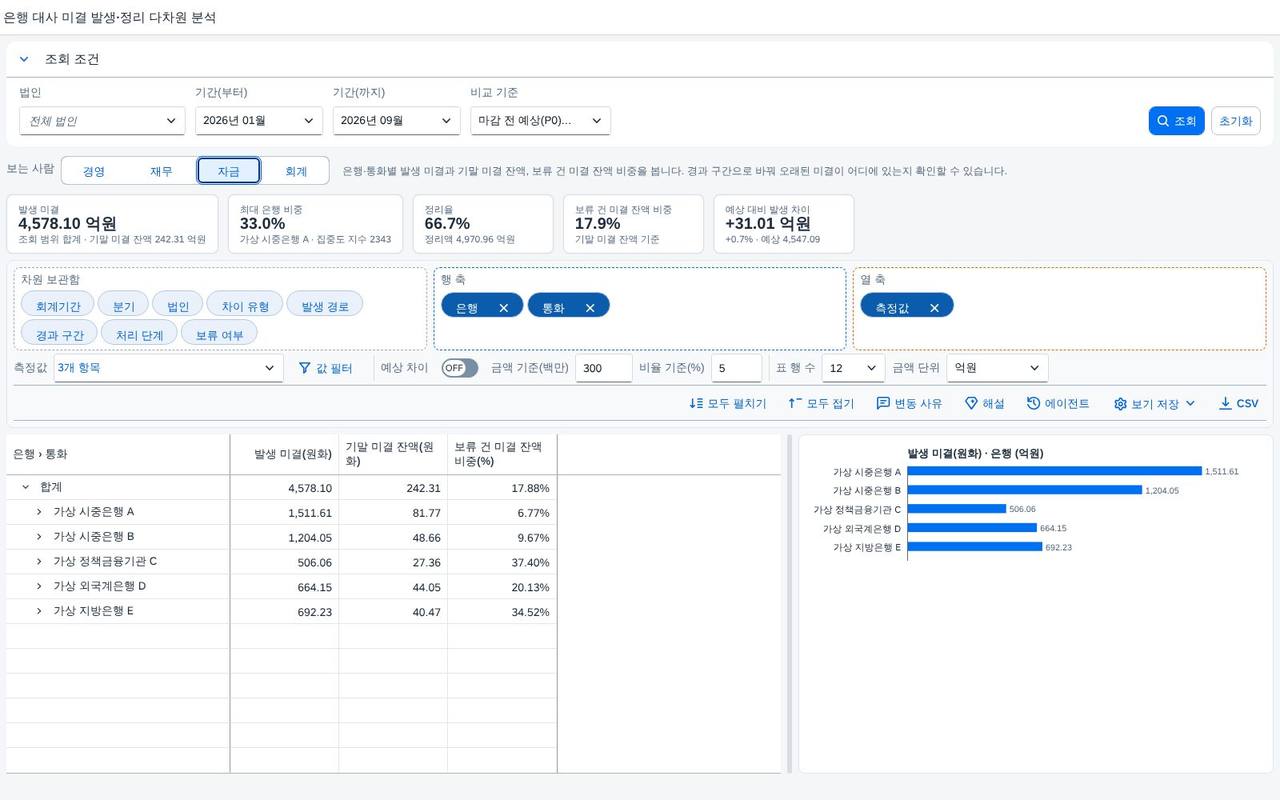
Task: Open the 금액 단위 dropdown
Action: 997,368
